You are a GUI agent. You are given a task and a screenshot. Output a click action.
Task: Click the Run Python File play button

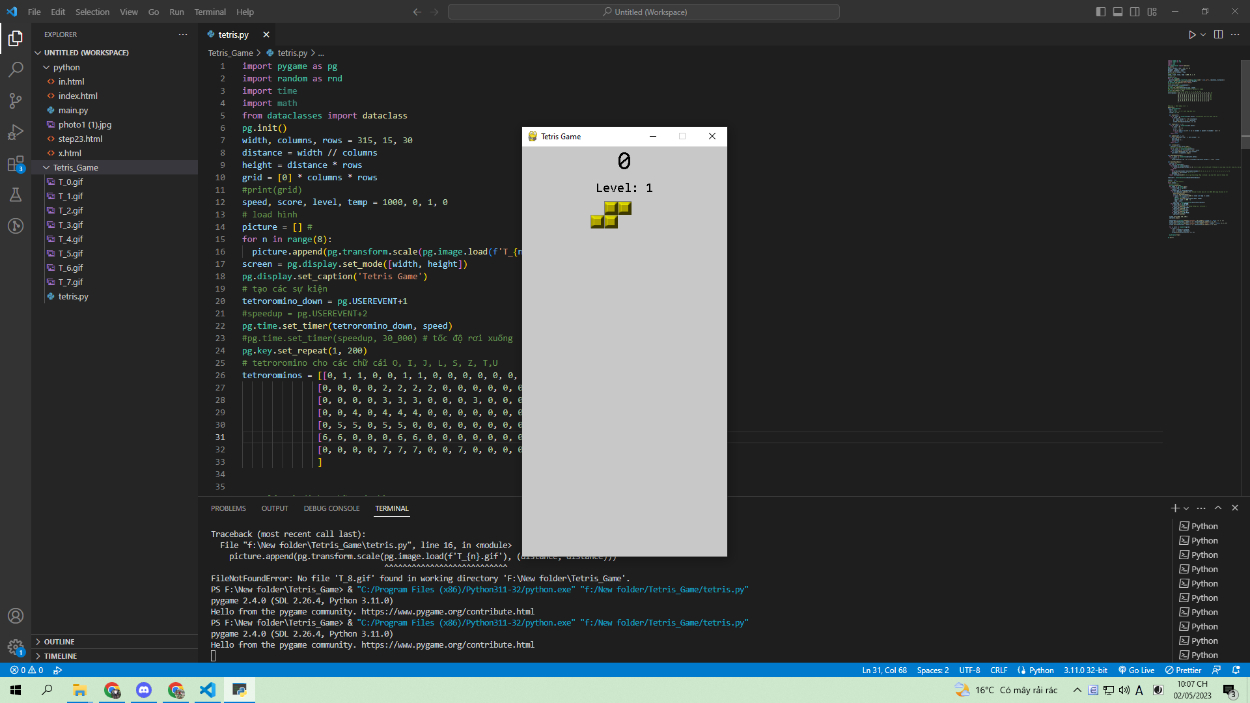1191,34
